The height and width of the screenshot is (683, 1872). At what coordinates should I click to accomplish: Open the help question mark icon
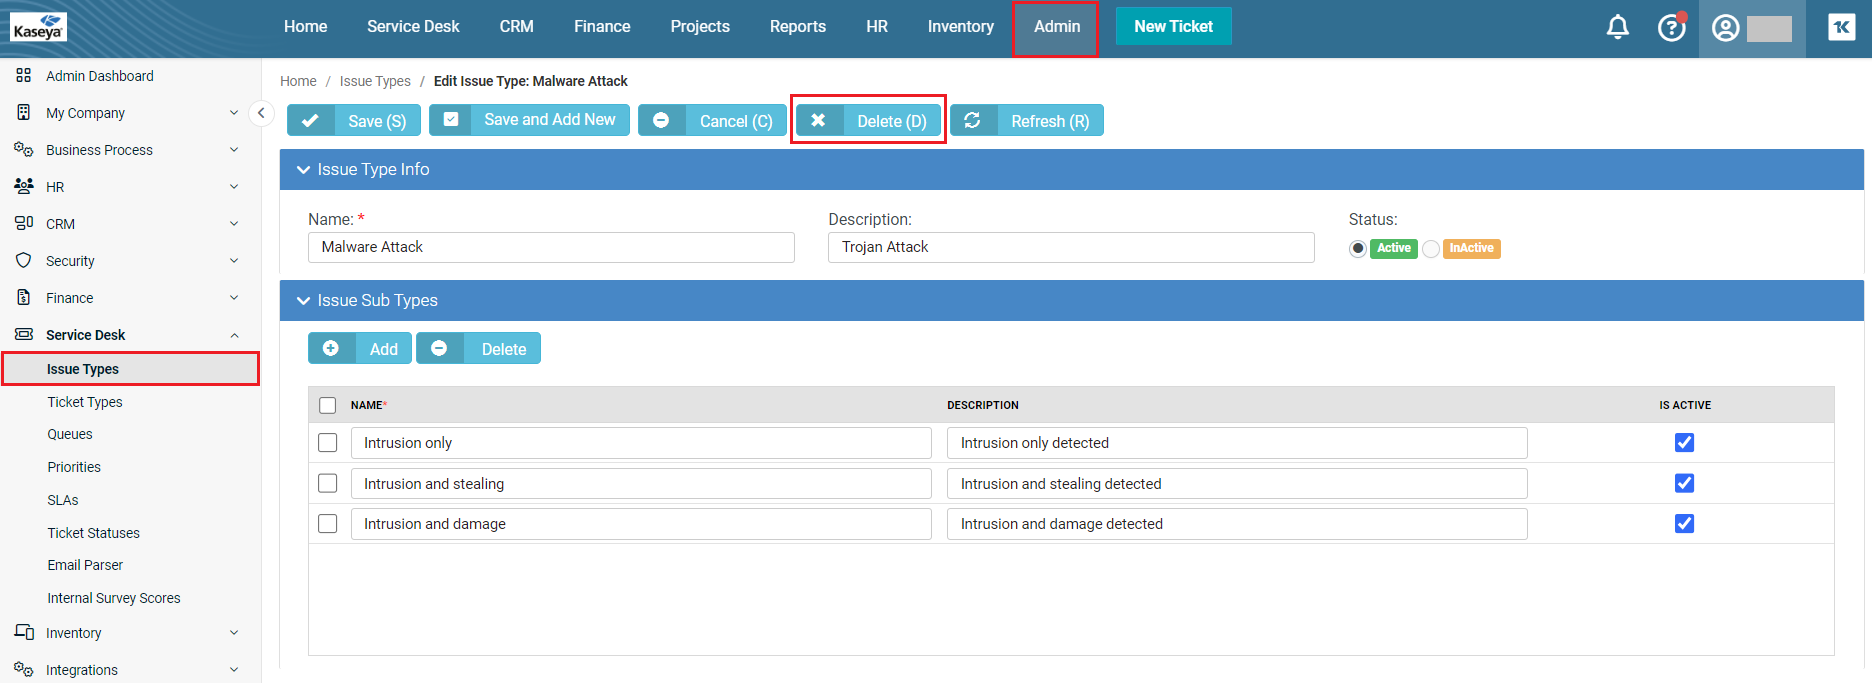pyautogui.click(x=1671, y=27)
